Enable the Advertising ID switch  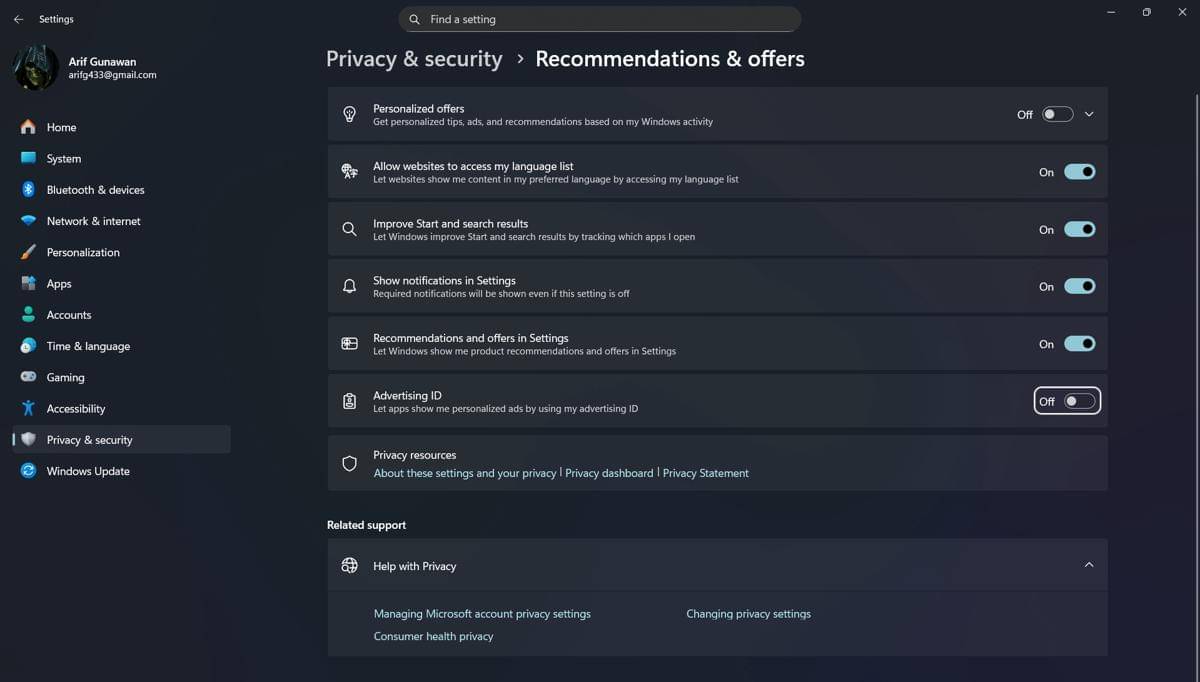(x=1079, y=401)
